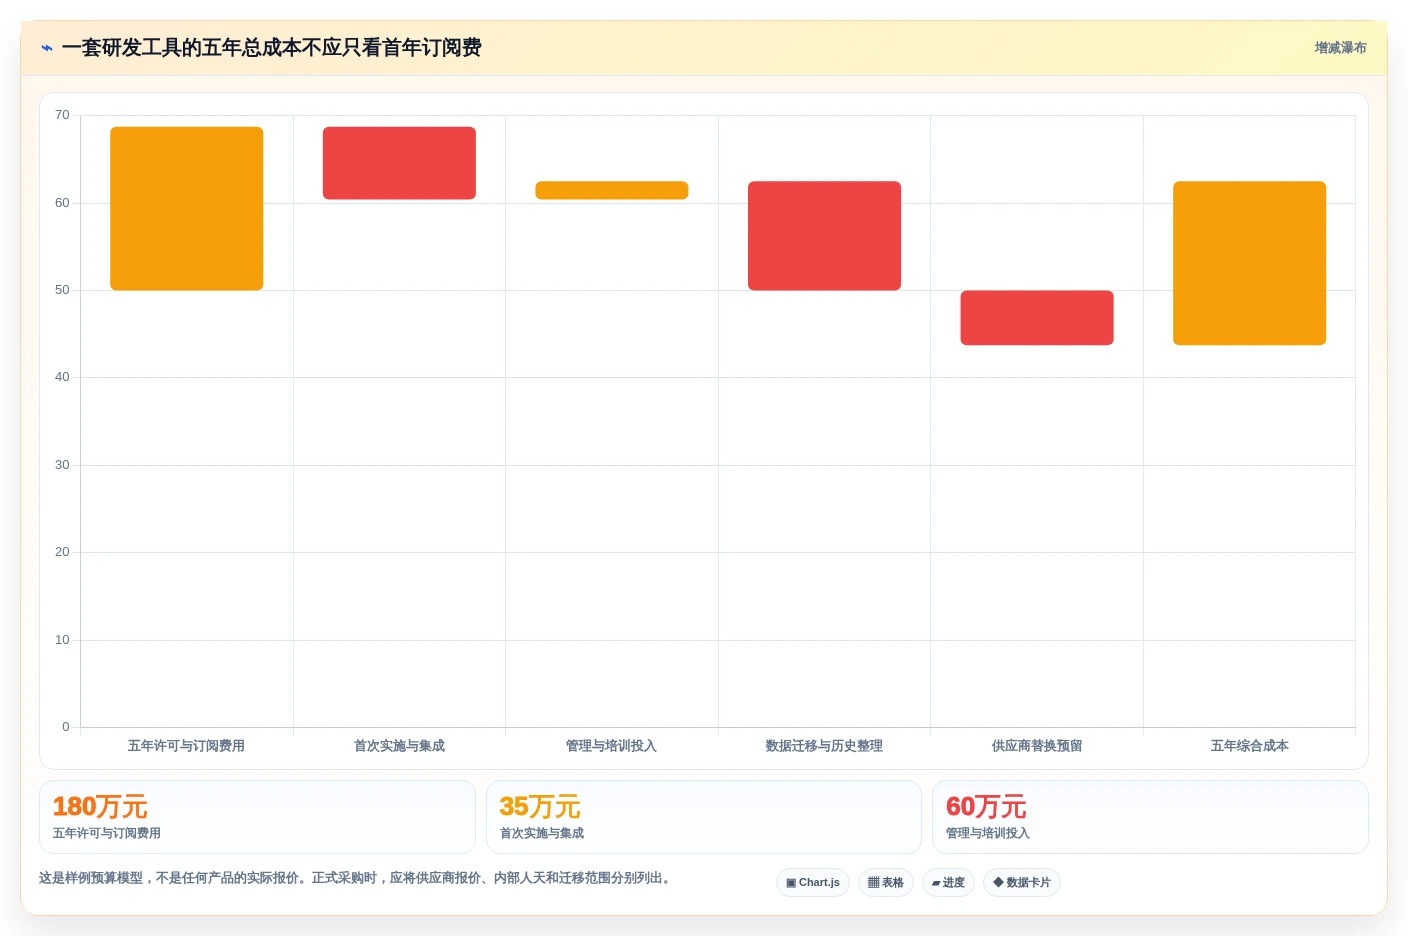
Task: Select the Chart.js chip
Action: click(813, 882)
